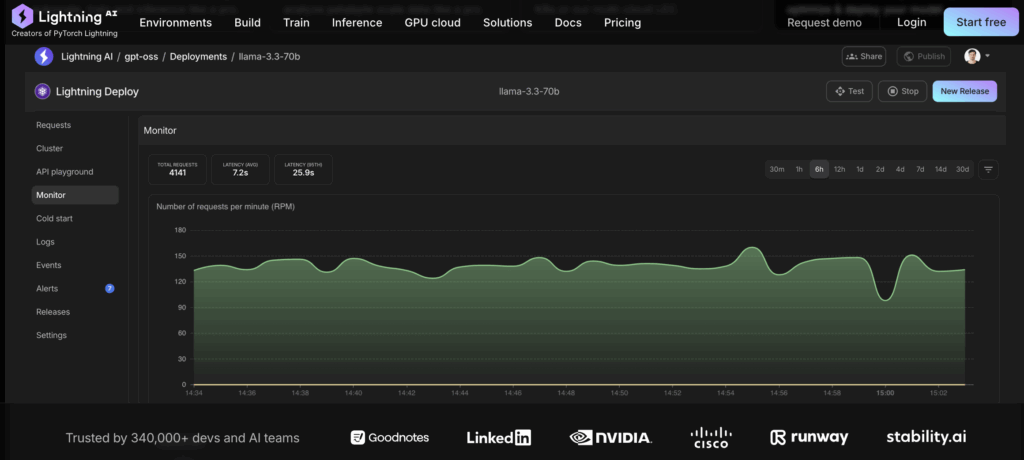Click the LinkedIn logo in the footer
Image resolution: width=1024 pixels, height=460 pixels.
[x=499, y=437]
